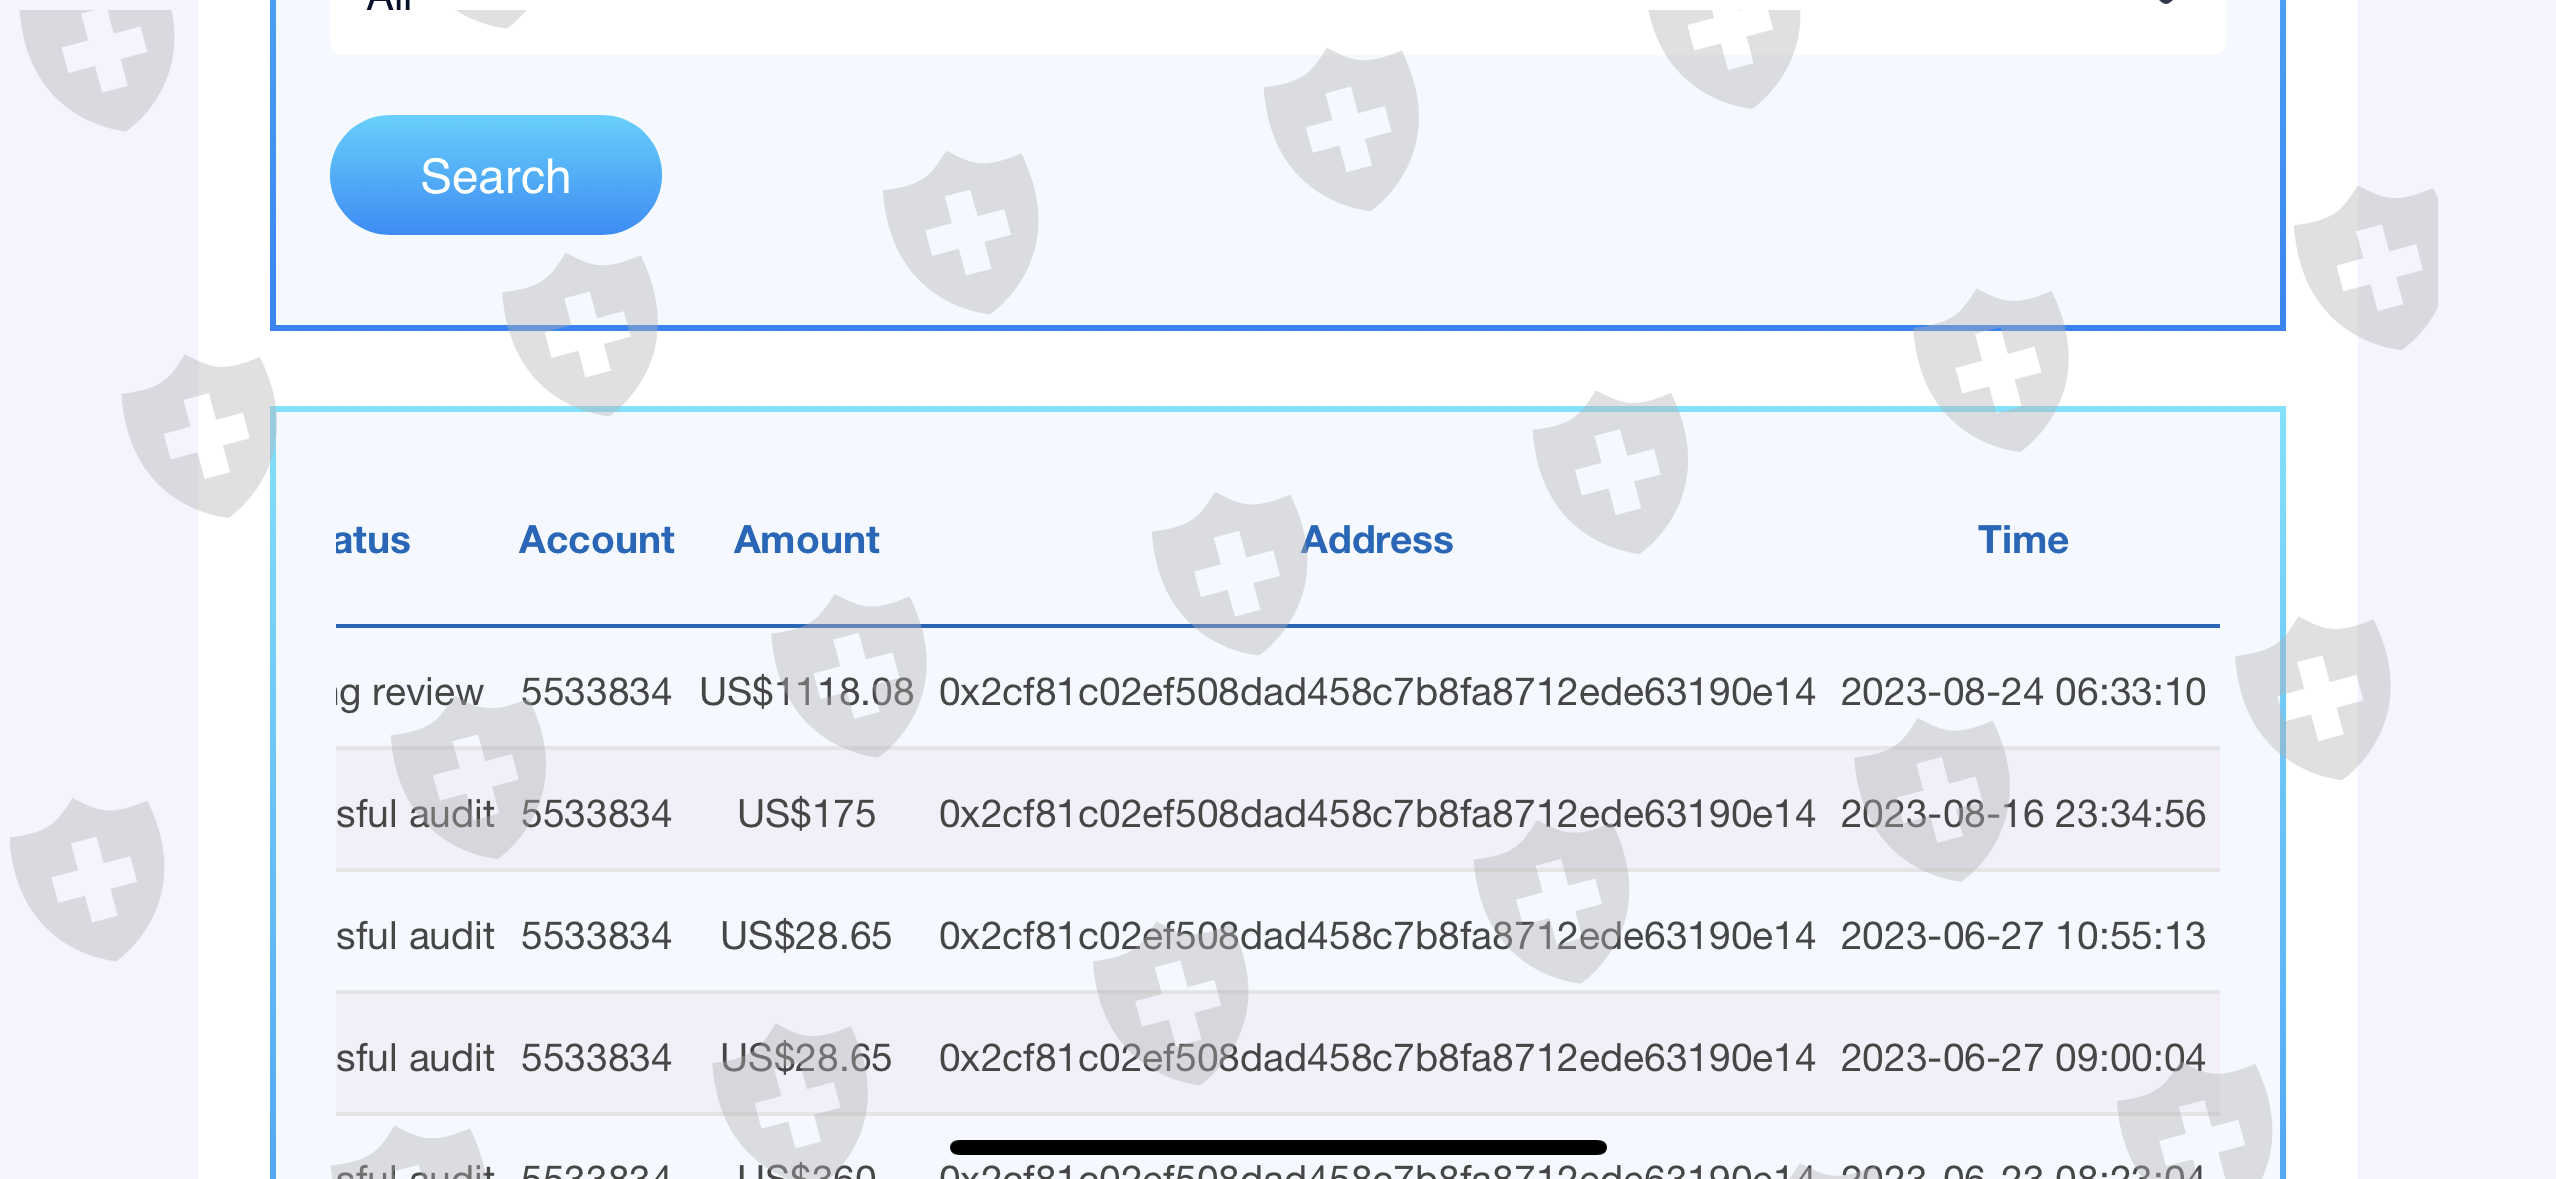Click the US$28.65 amount dated 10:55:13
The height and width of the screenshot is (1179, 2556).
click(806, 936)
